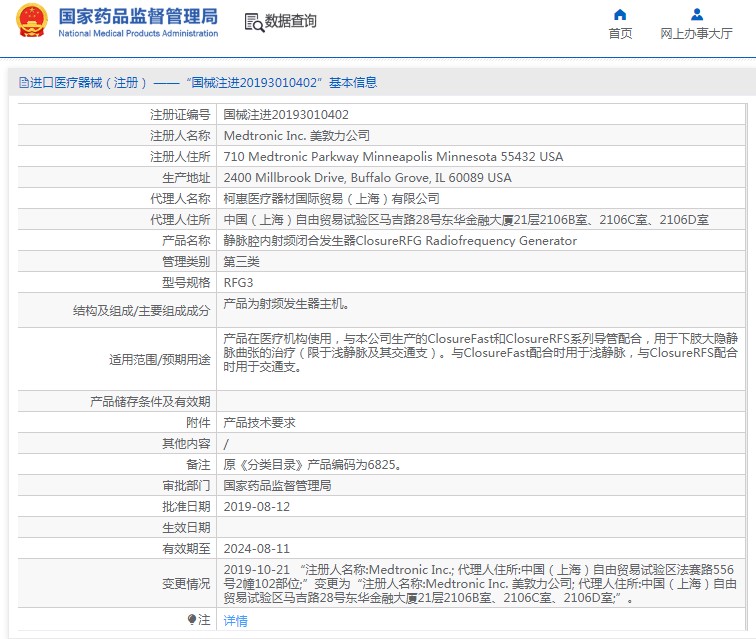Click 变更情况 row label
This screenshot has height=639, width=756.
pyautogui.click(x=186, y=584)
